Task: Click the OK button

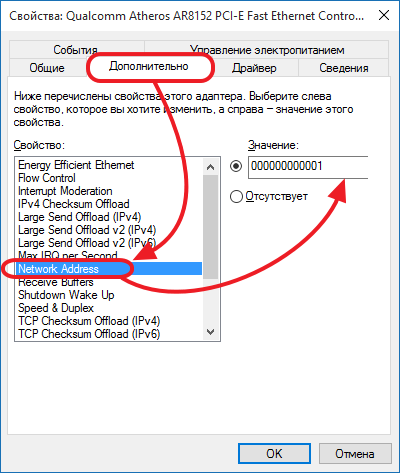Action: [x=274, y=454]
